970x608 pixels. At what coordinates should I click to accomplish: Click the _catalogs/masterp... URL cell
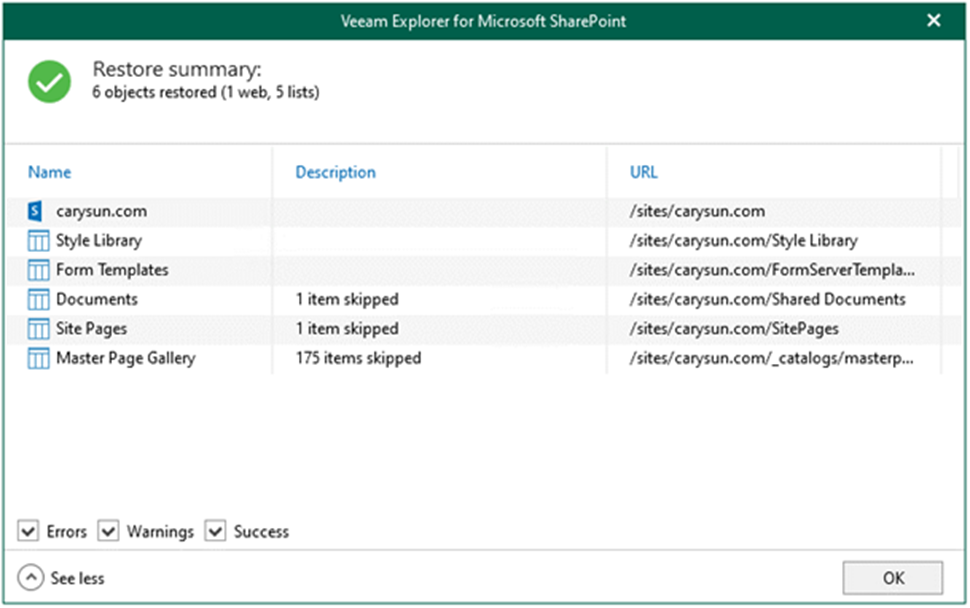(771, 358)
